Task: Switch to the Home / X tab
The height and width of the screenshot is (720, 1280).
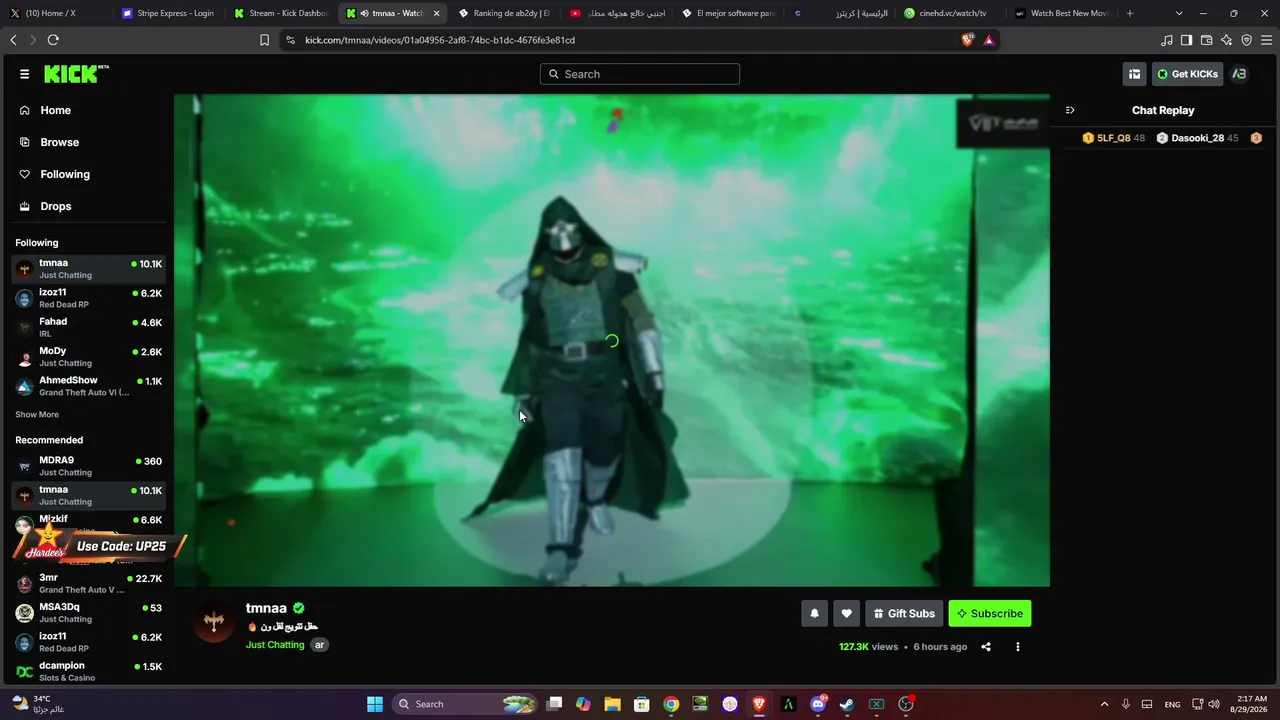Action: (x=56, y=13)
